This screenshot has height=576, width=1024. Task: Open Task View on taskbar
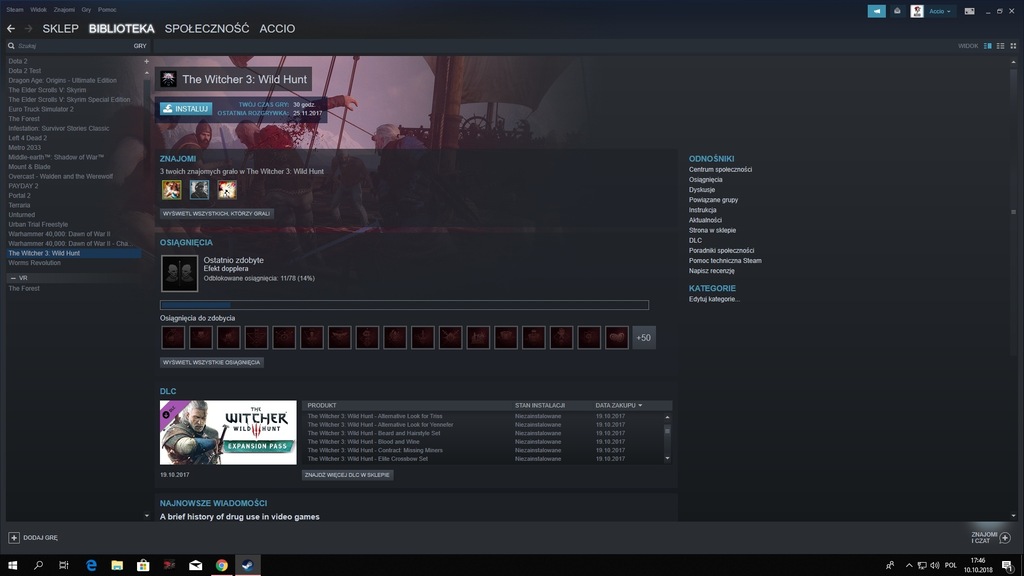[63, 566]
